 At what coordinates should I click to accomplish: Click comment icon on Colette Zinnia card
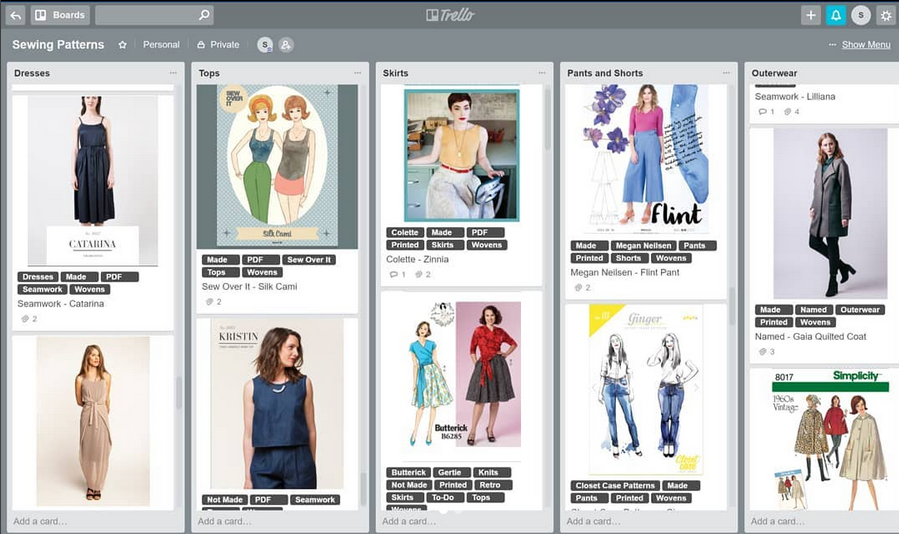click(x=393, y=275)
